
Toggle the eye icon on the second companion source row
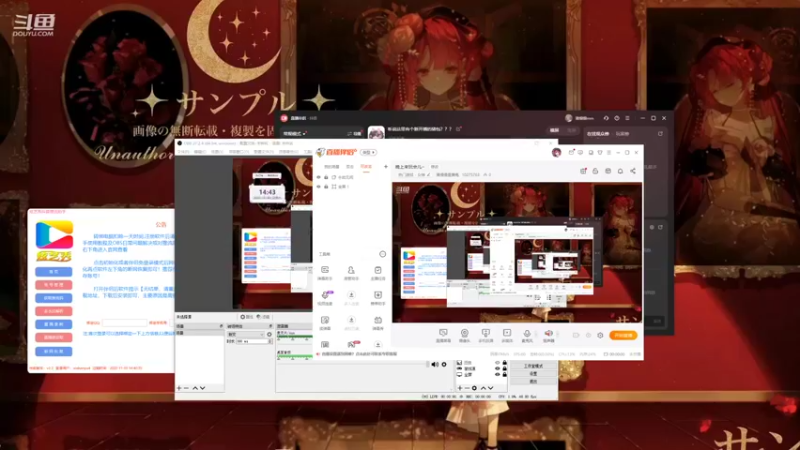tap(319, 187)
